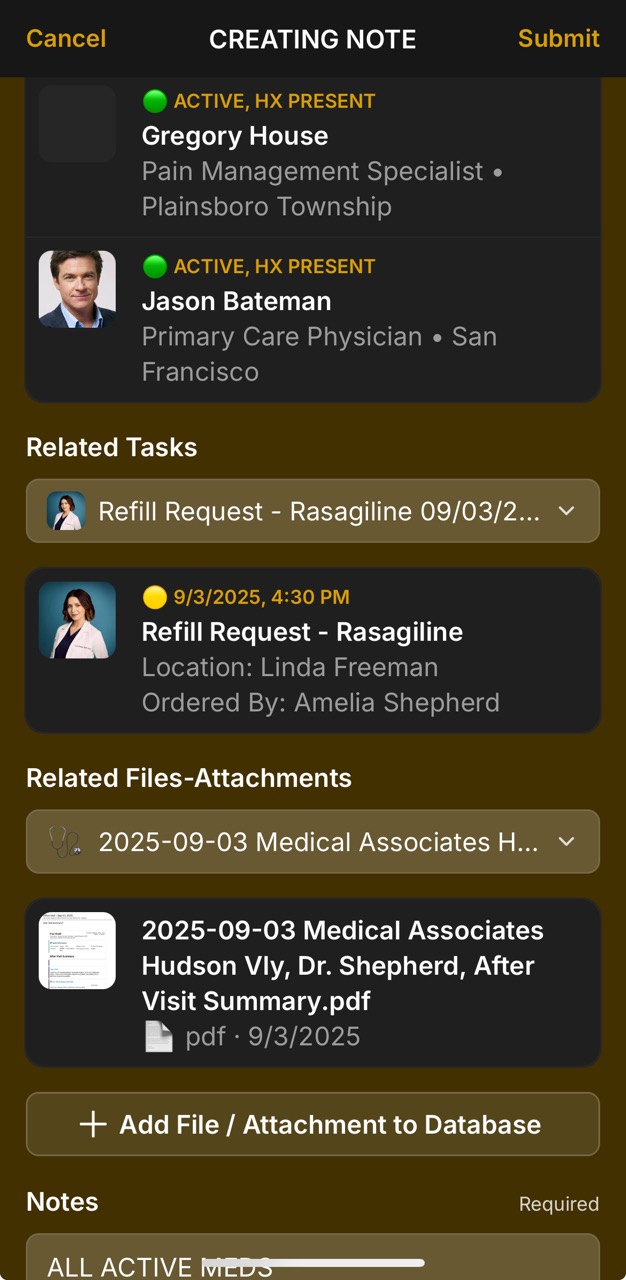Tap the plus icon to add a file
This screenshot has width=626, height=1280.
tap(92, 1124)
